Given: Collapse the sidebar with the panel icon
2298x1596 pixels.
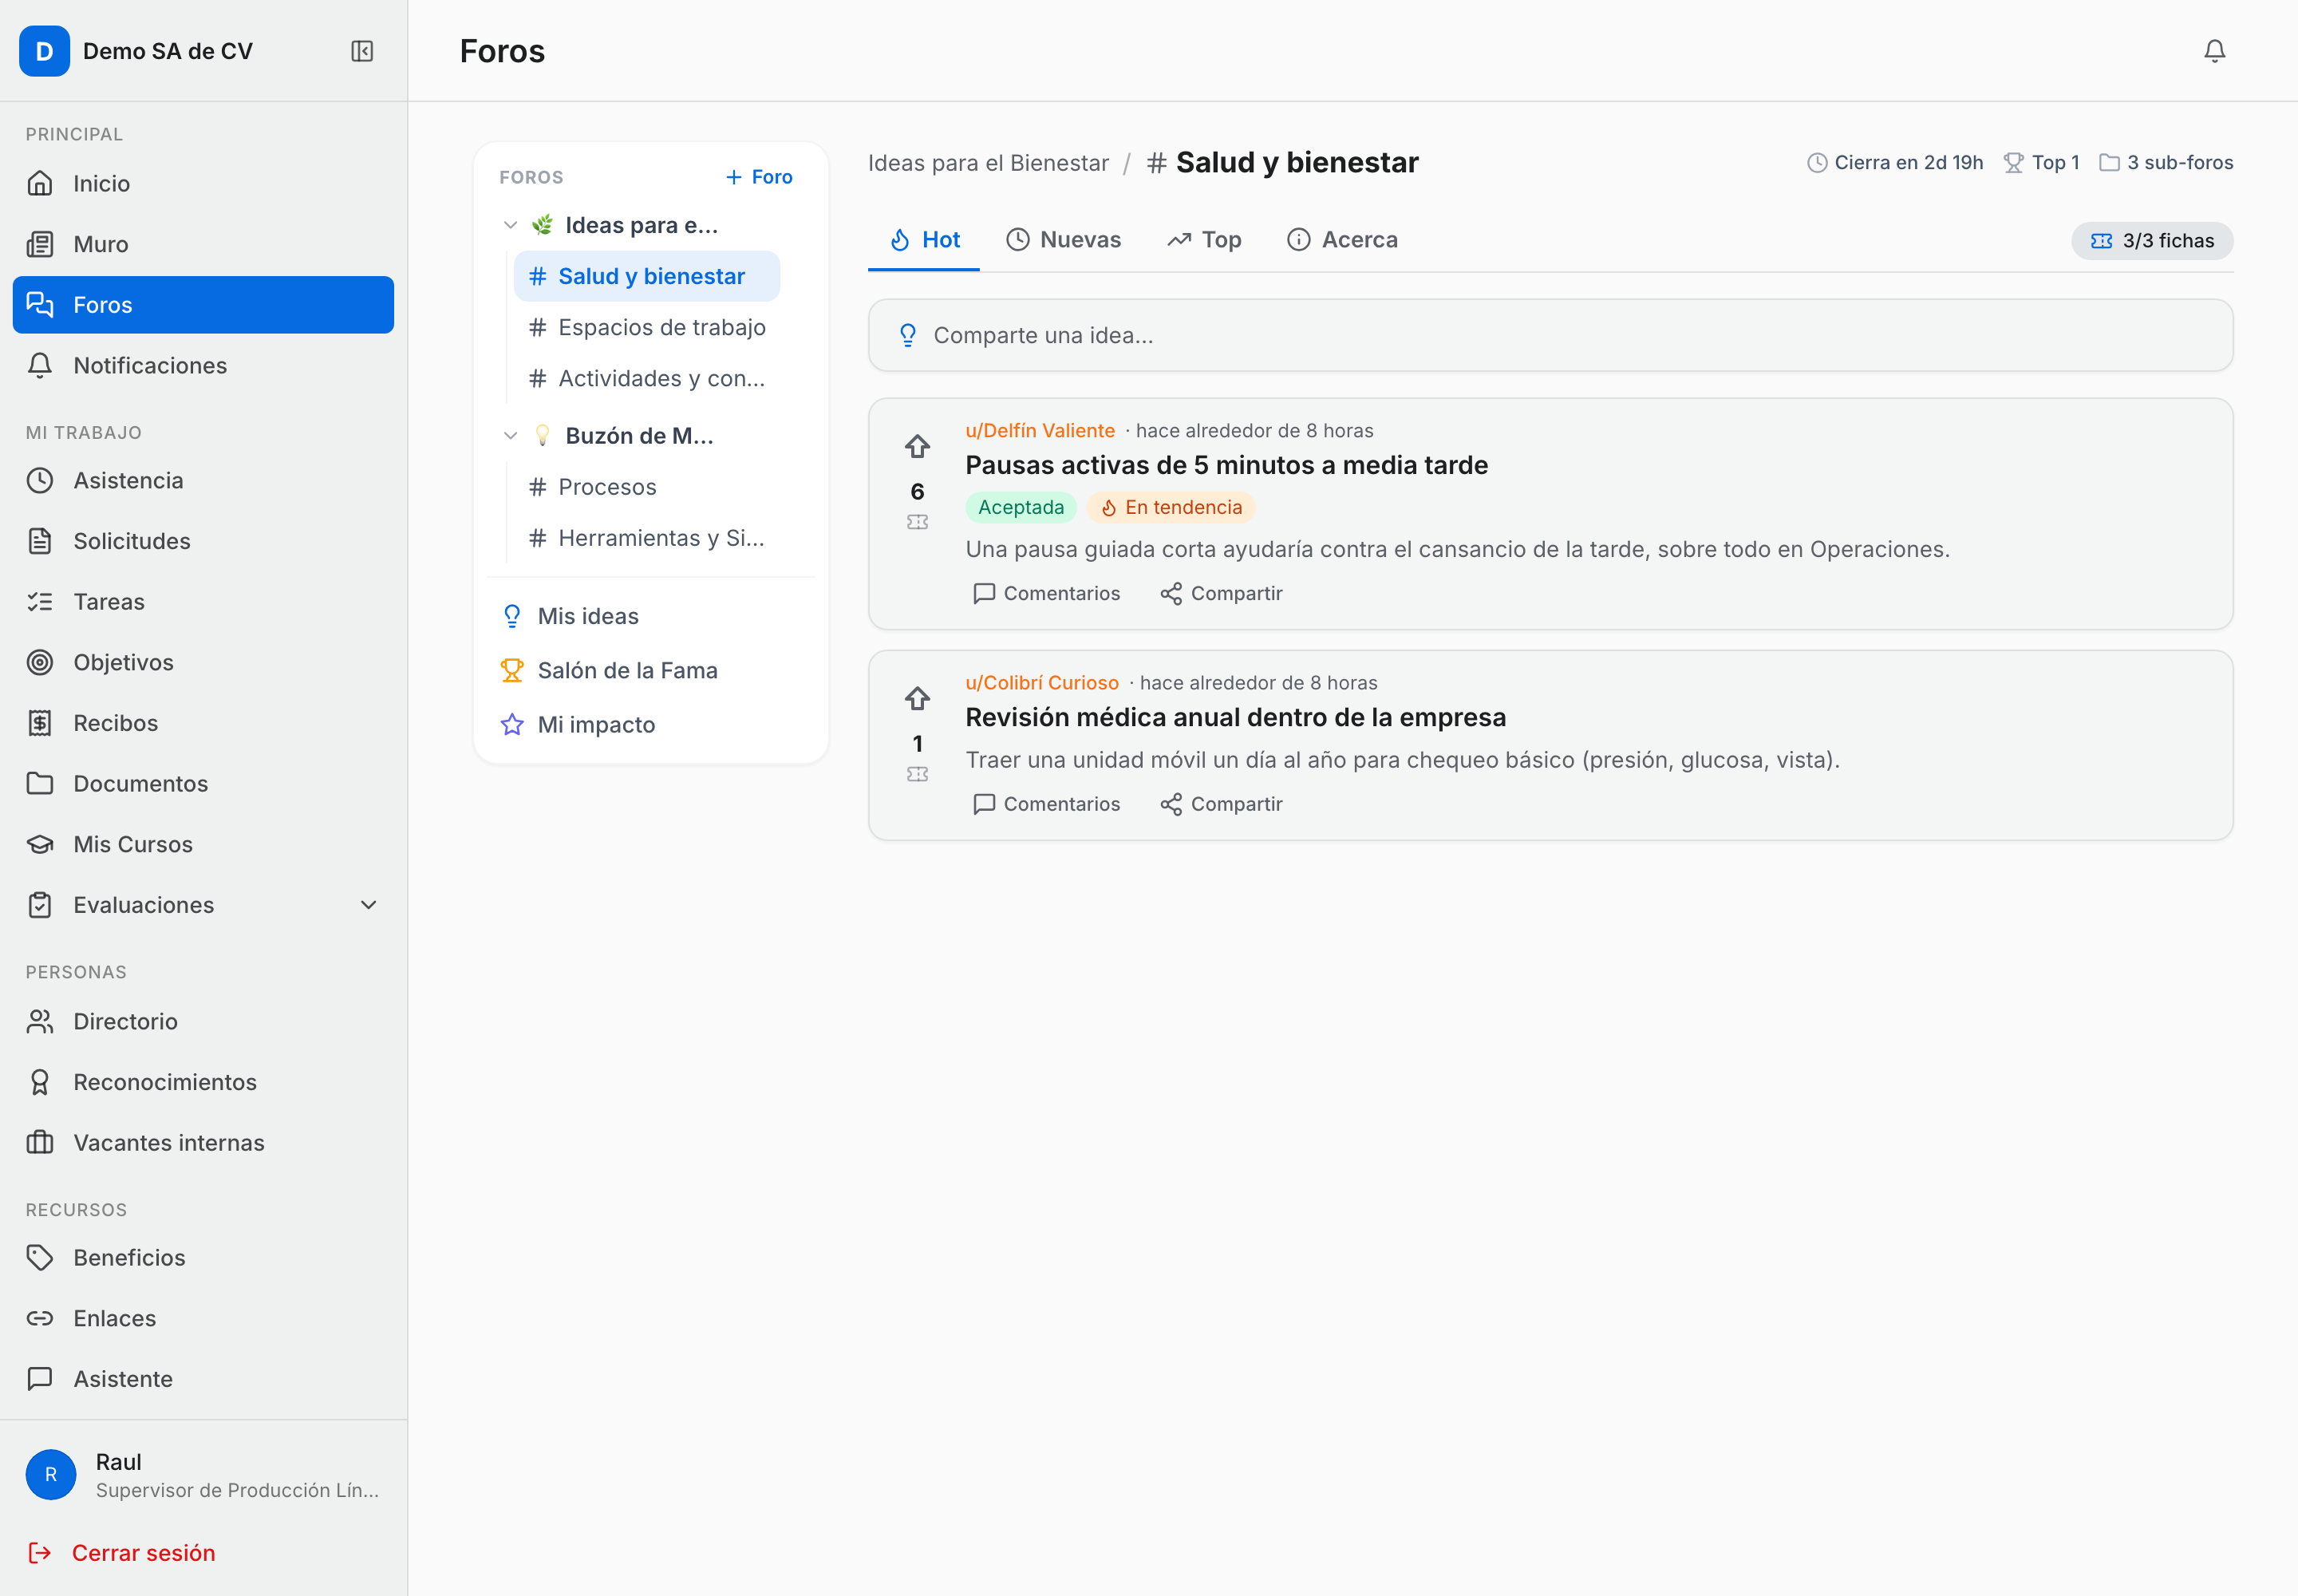Looking at the screenshot, I should click(362, 51).
